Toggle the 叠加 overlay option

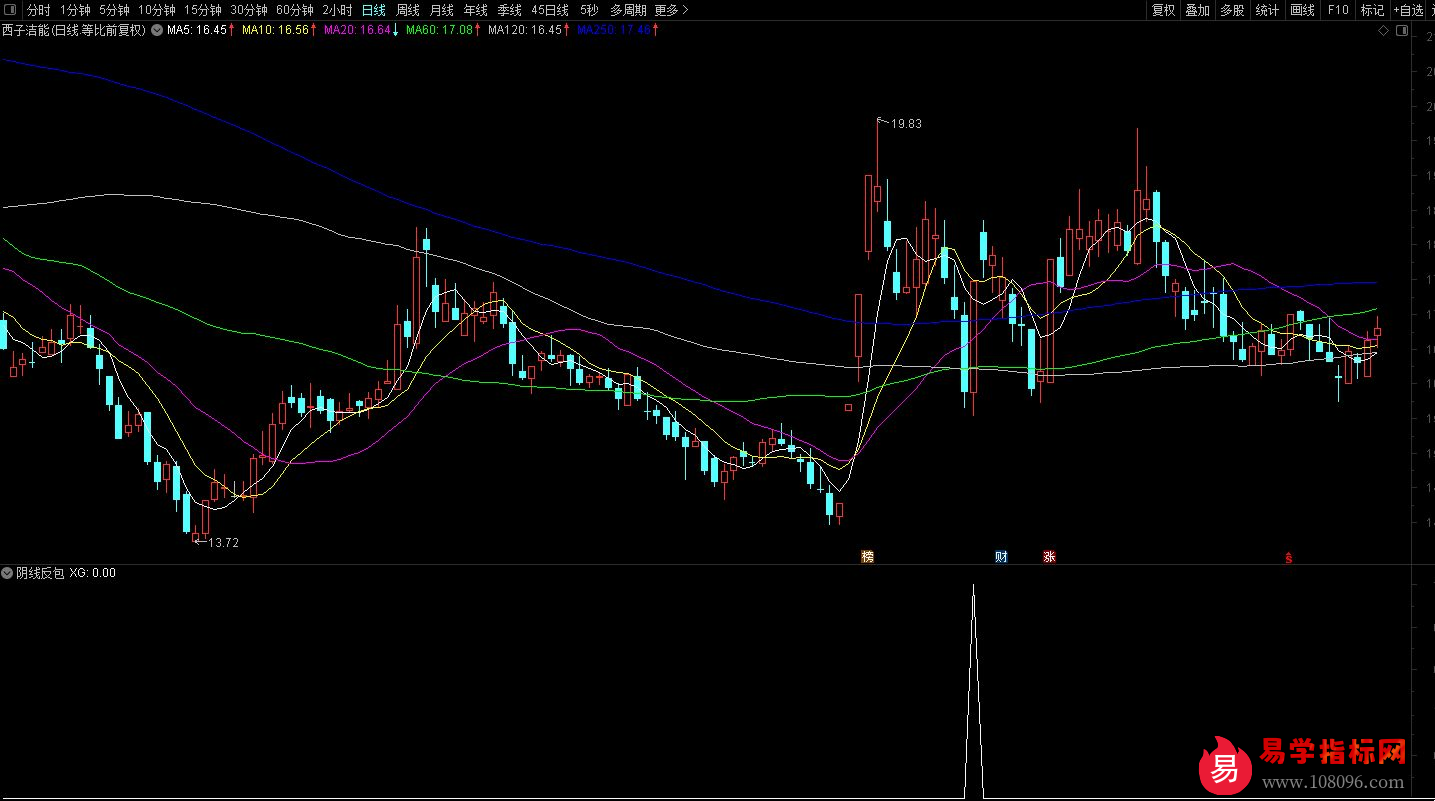[x=1197, y=10]
